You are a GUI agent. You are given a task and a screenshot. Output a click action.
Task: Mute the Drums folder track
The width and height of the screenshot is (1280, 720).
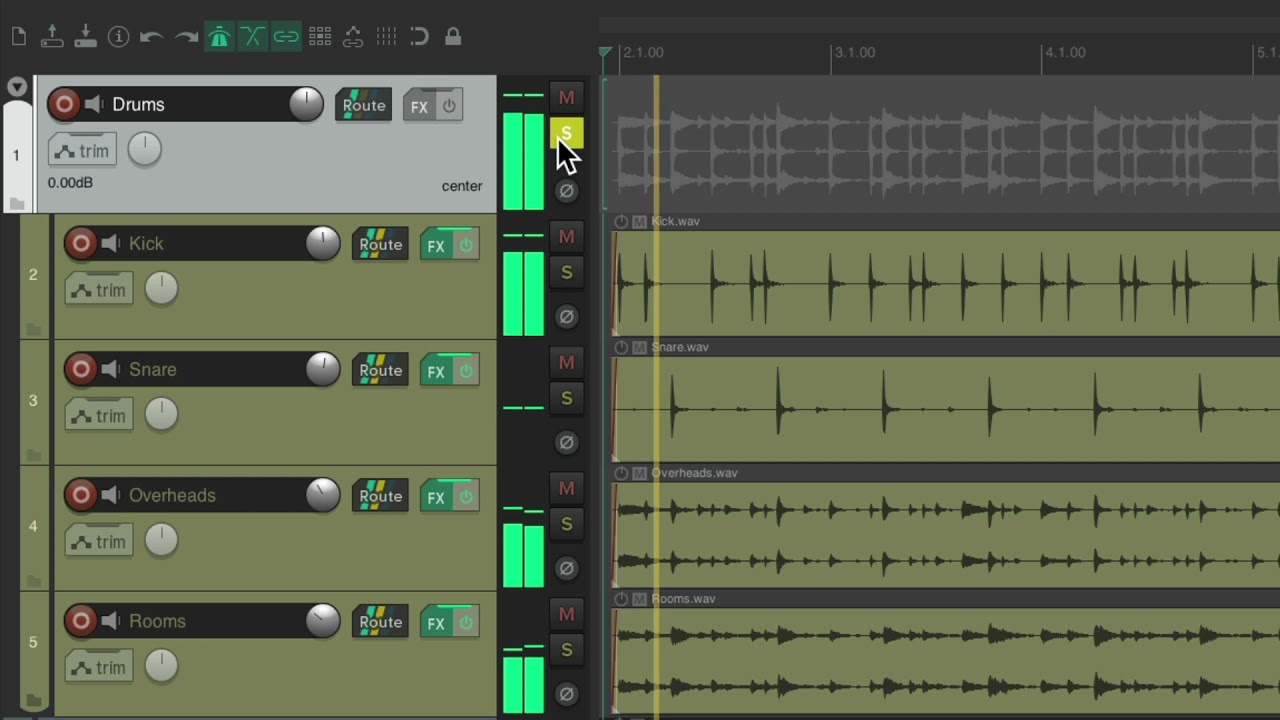(x=567, y=97)
